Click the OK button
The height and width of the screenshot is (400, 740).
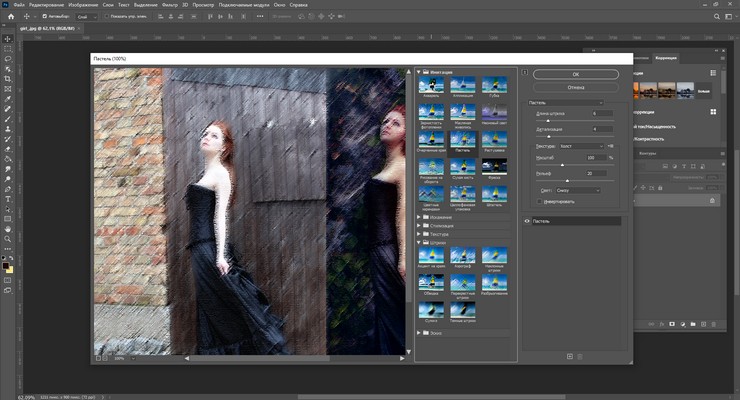point(575,74)
